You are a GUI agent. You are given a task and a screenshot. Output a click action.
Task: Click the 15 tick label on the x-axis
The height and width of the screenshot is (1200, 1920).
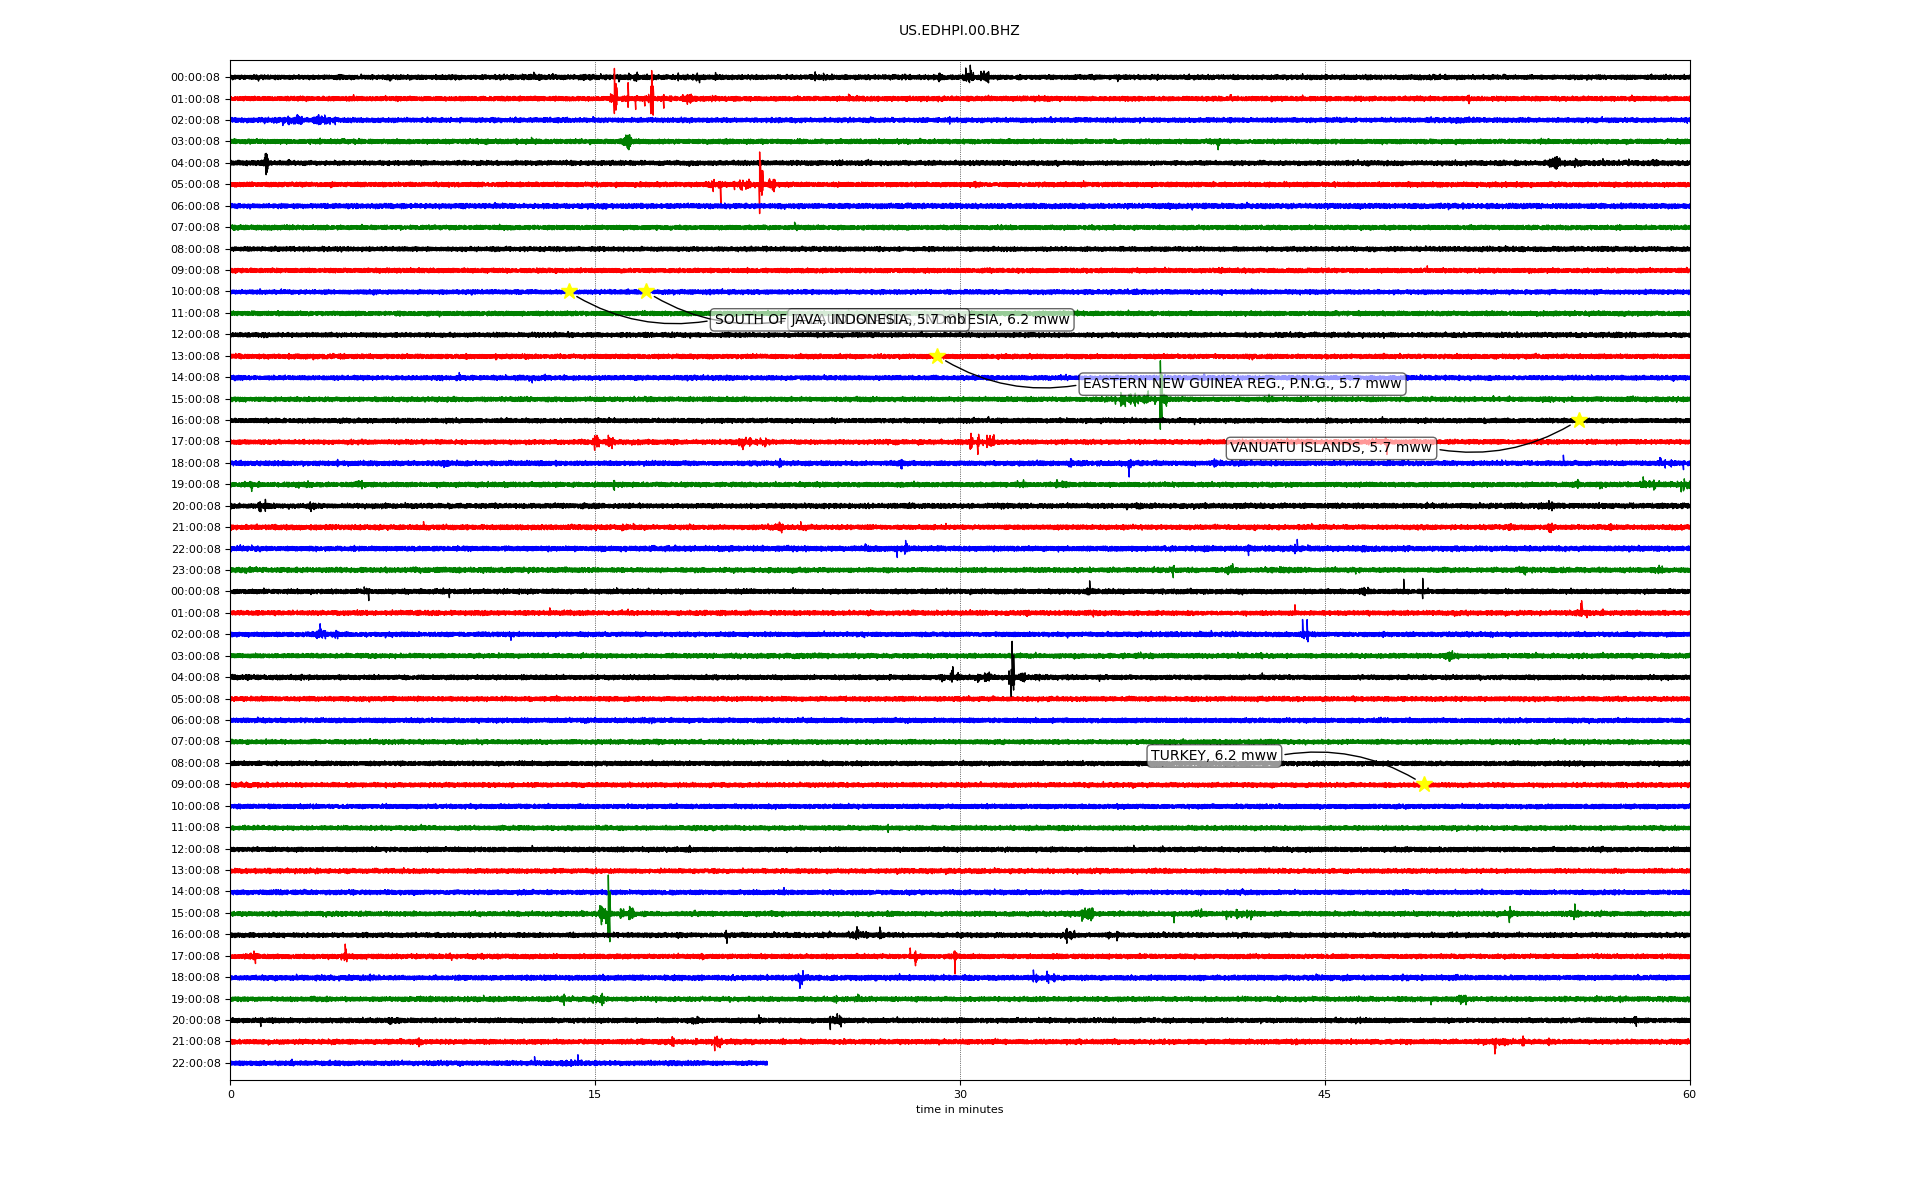595,1094
